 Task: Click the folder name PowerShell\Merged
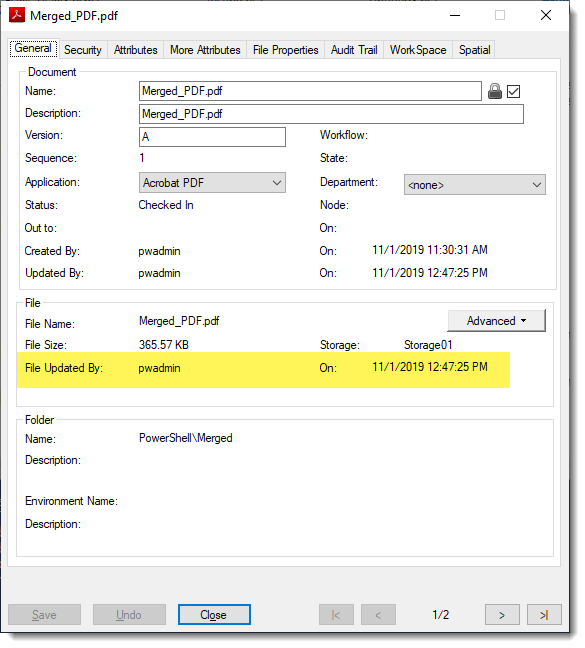[x=185, y=438]
